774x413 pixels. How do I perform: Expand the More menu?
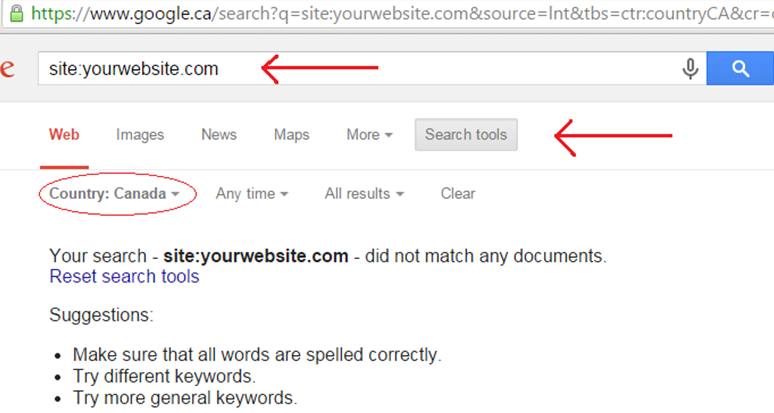tap(369, 135)
